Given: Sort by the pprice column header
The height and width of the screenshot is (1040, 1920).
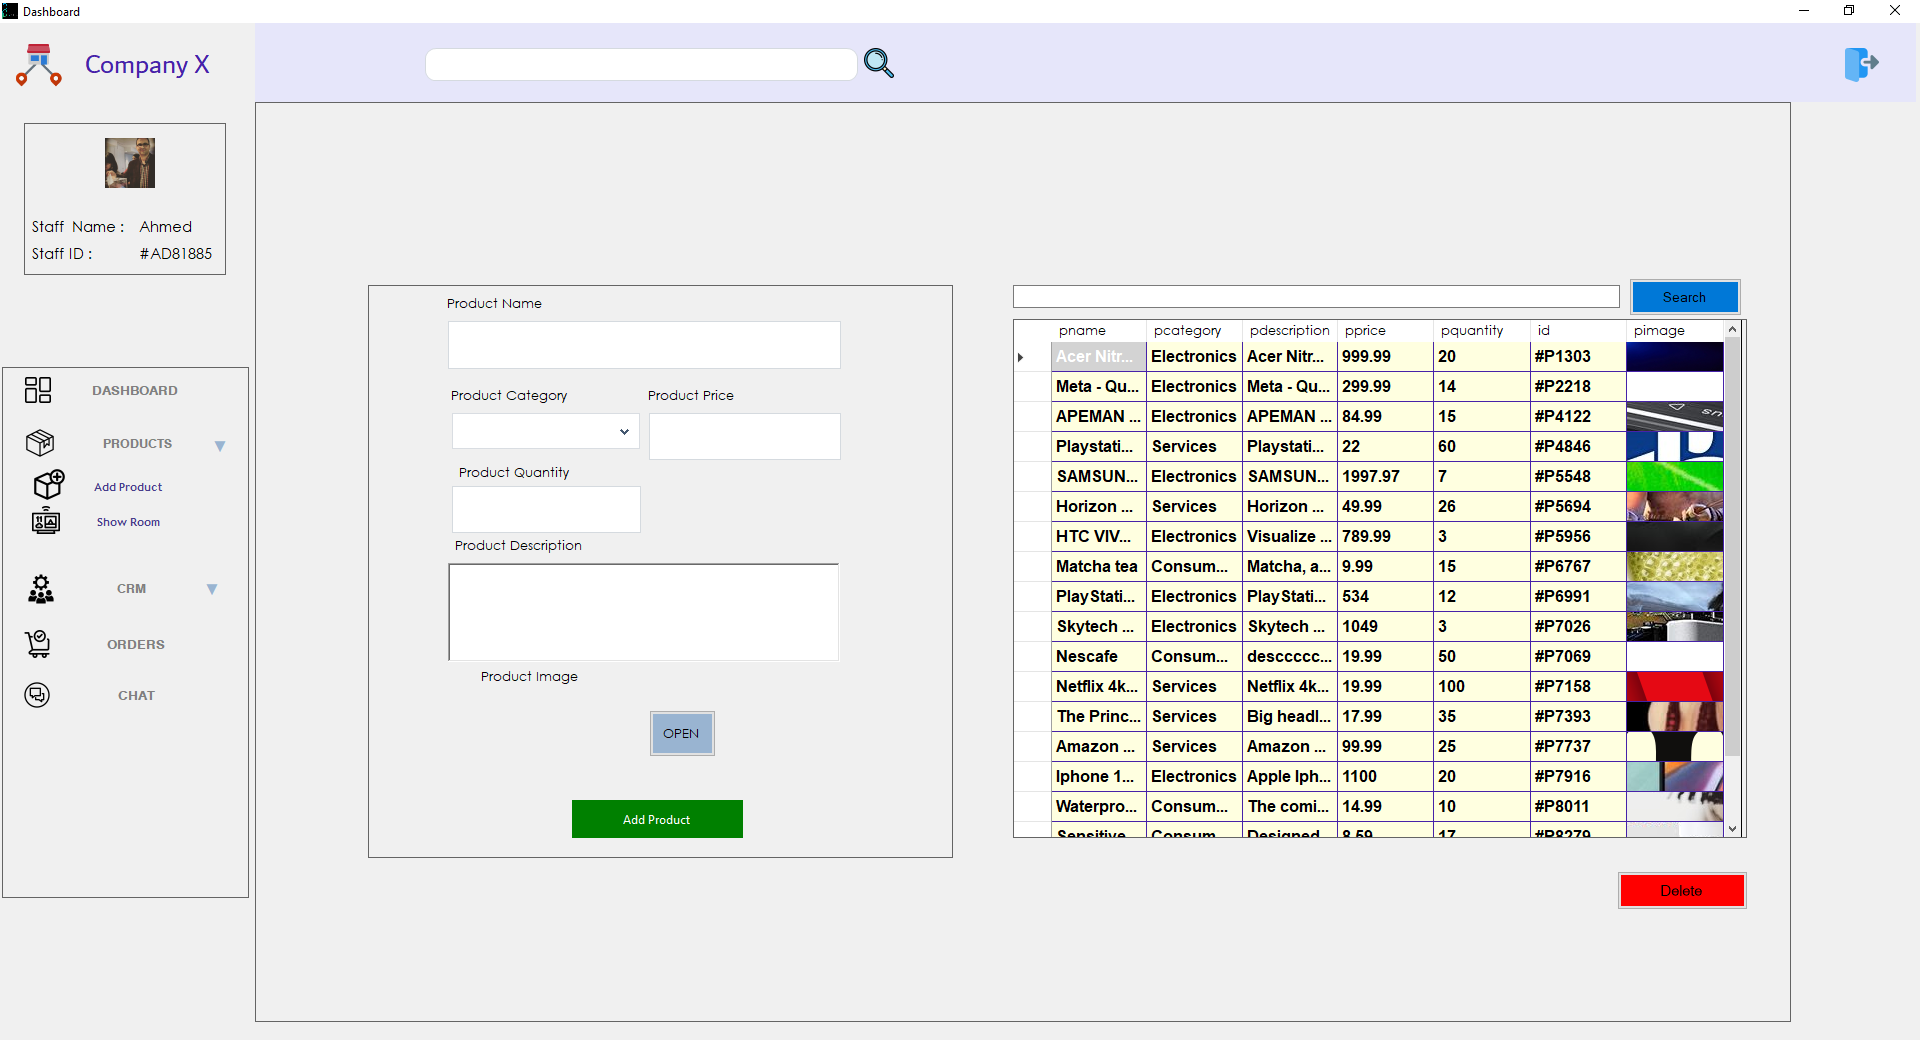Looking at the screenshot, I should [x=1384, y=331].
